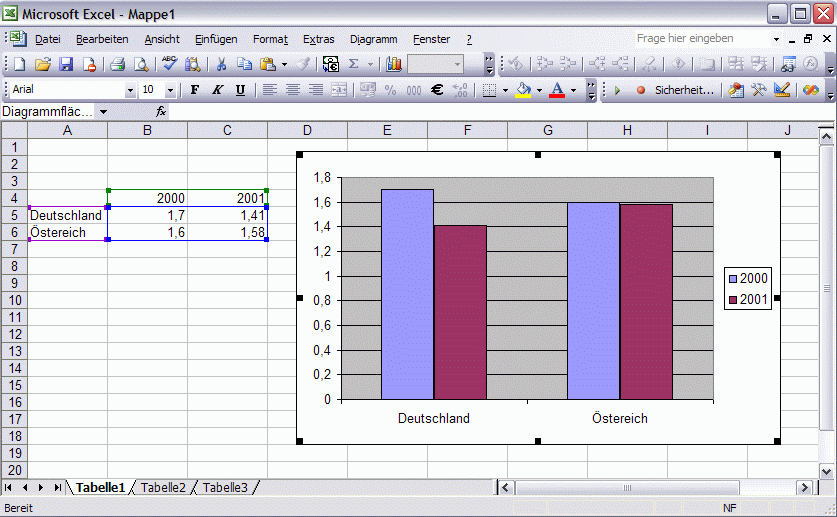This screenshot has width=837, height=517.
Task: Expand the Arial font name dropdown
Action: [130, 91]
